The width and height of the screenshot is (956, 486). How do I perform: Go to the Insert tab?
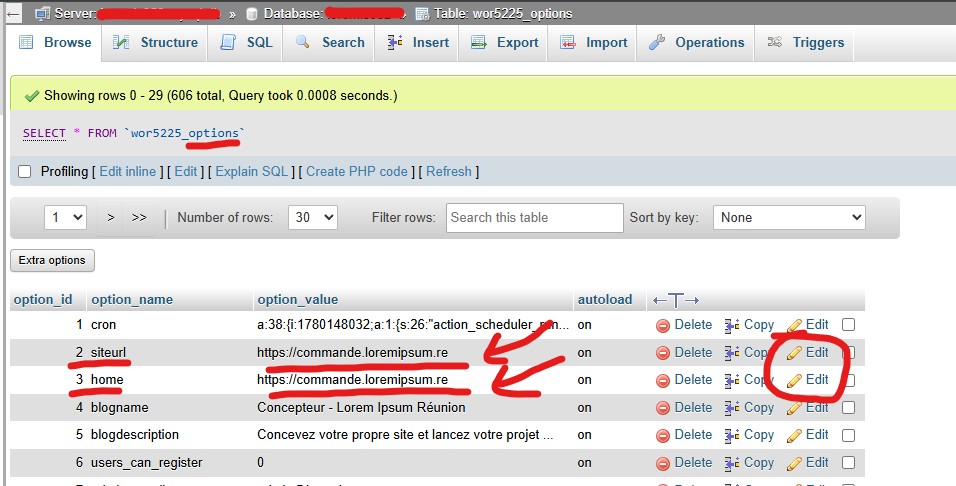pos(416,43)
